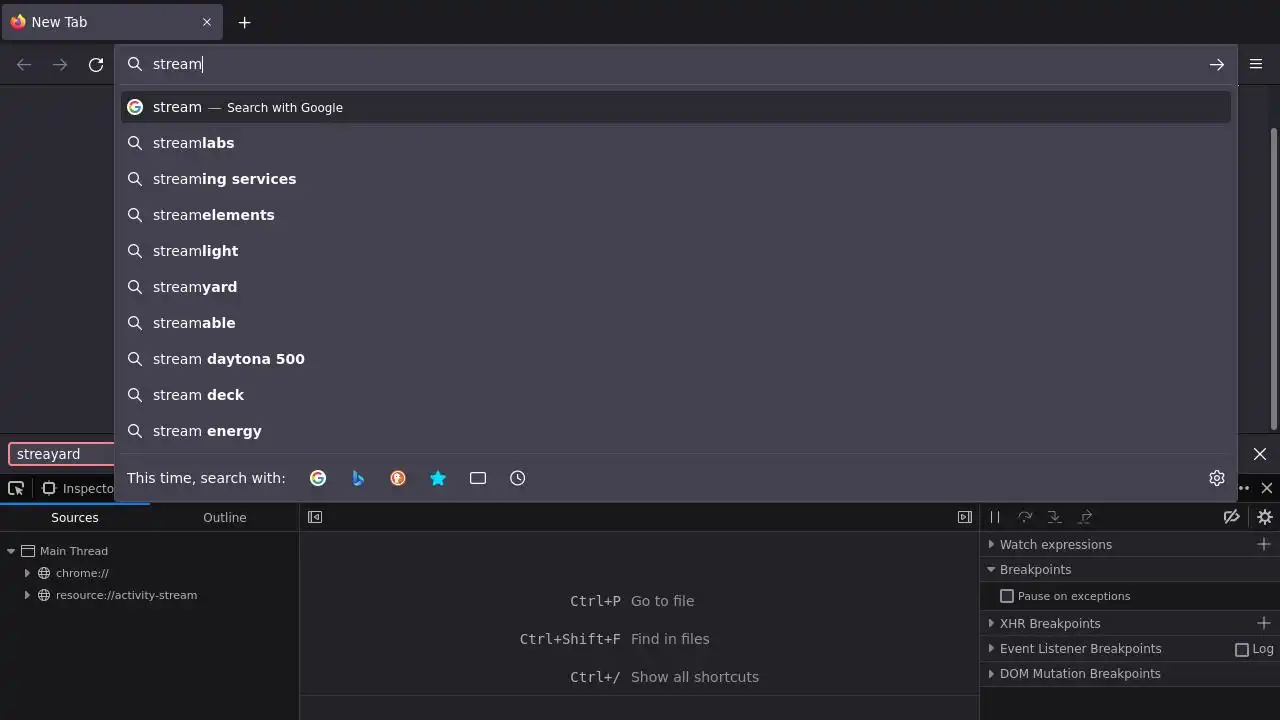Pause script execution in debugger
Viewport: 1280px width, 720px height.
995,517
